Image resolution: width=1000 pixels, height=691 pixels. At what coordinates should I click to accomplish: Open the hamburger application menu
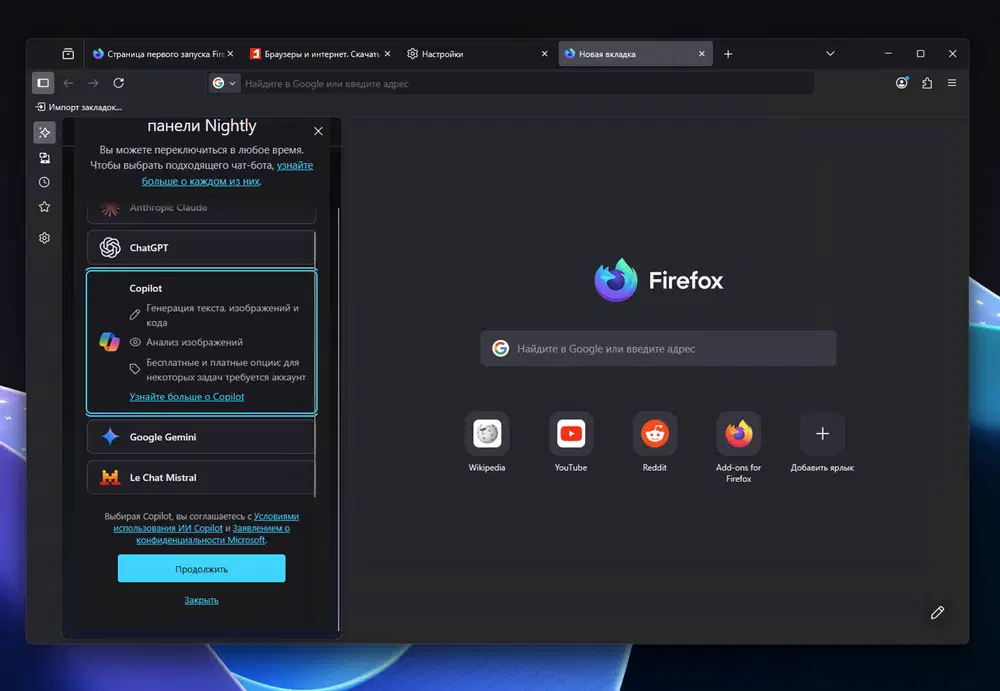point(952,83)
